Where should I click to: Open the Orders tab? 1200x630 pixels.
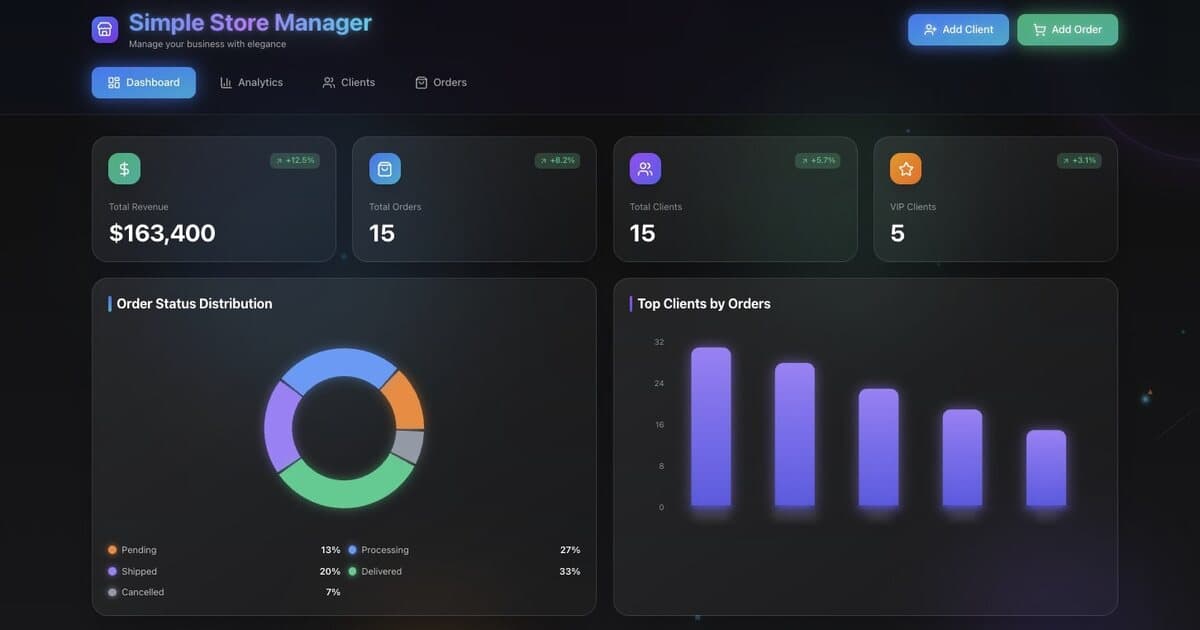tap(441, 83)
